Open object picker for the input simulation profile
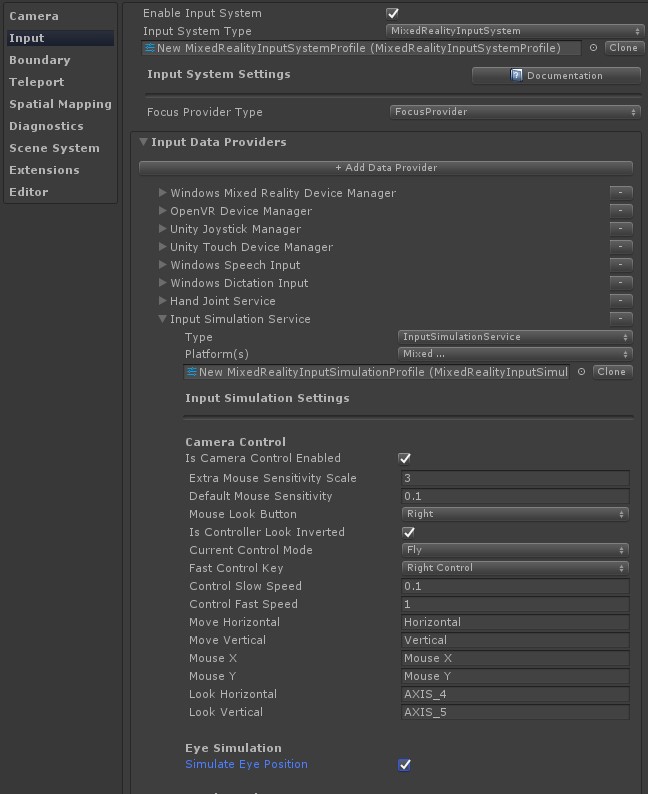Image resolution: width=648 pixels, height=794 pixels. (x=582, y=372)
